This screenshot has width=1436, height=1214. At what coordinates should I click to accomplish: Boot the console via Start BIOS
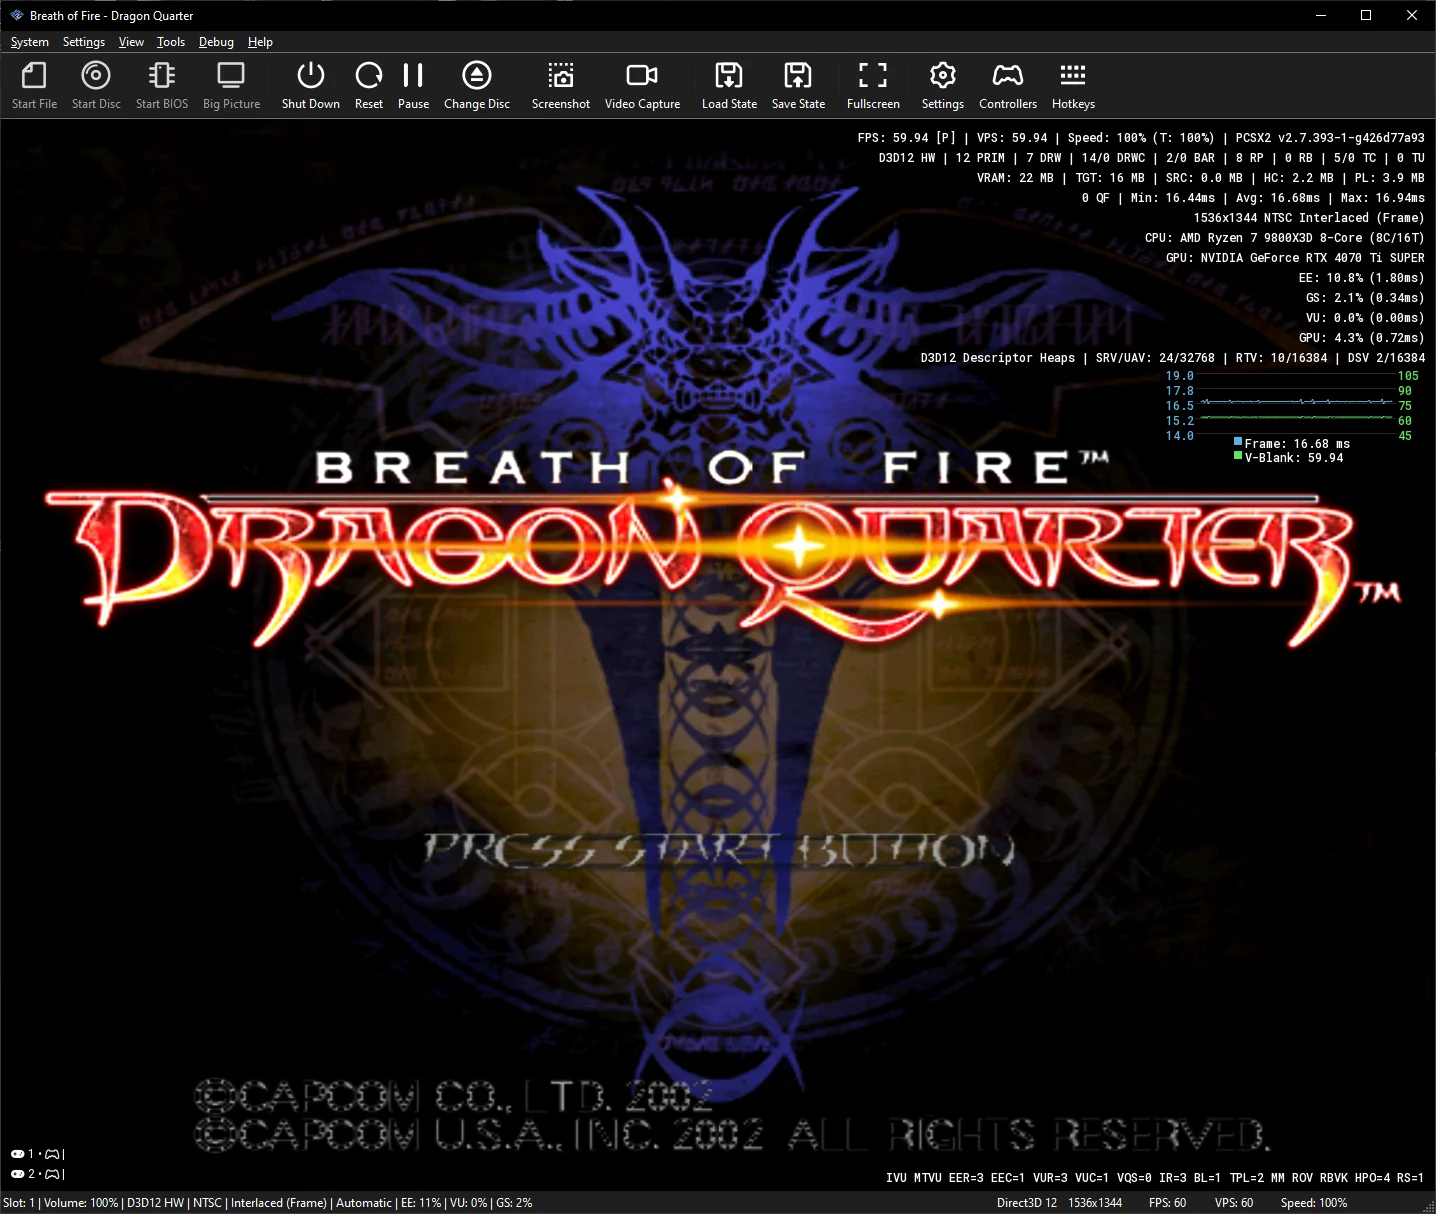click(162, 85)
